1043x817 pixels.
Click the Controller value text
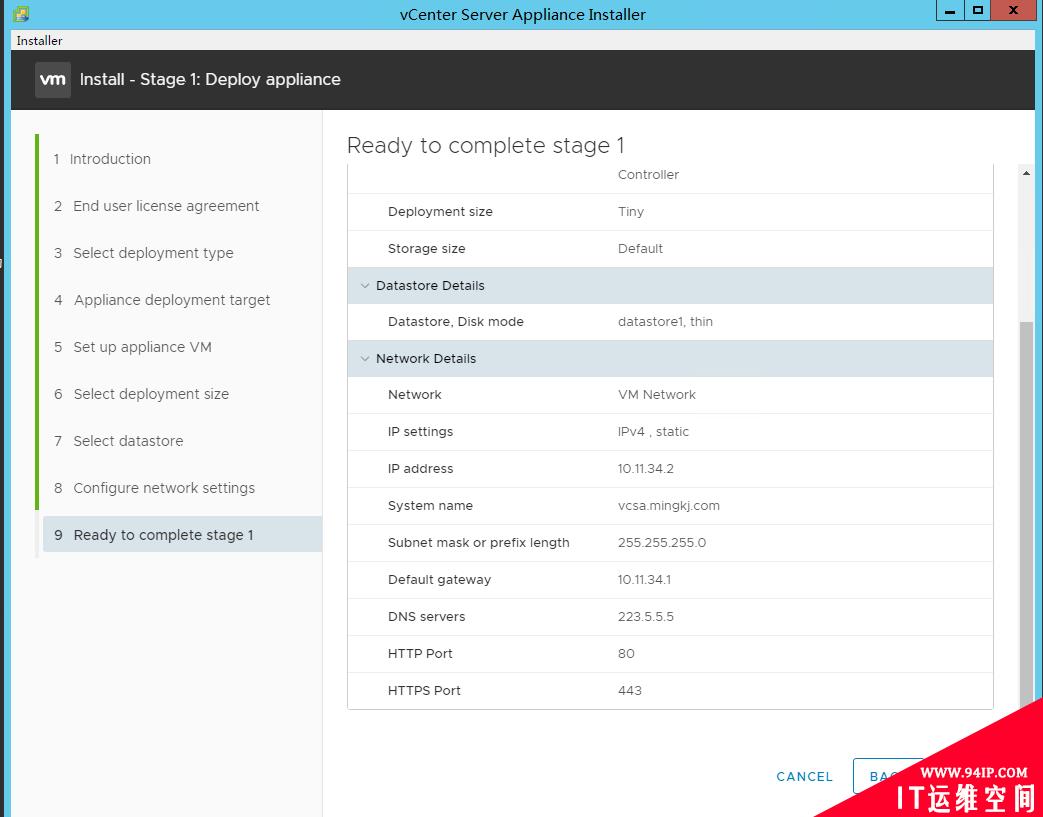648,175
